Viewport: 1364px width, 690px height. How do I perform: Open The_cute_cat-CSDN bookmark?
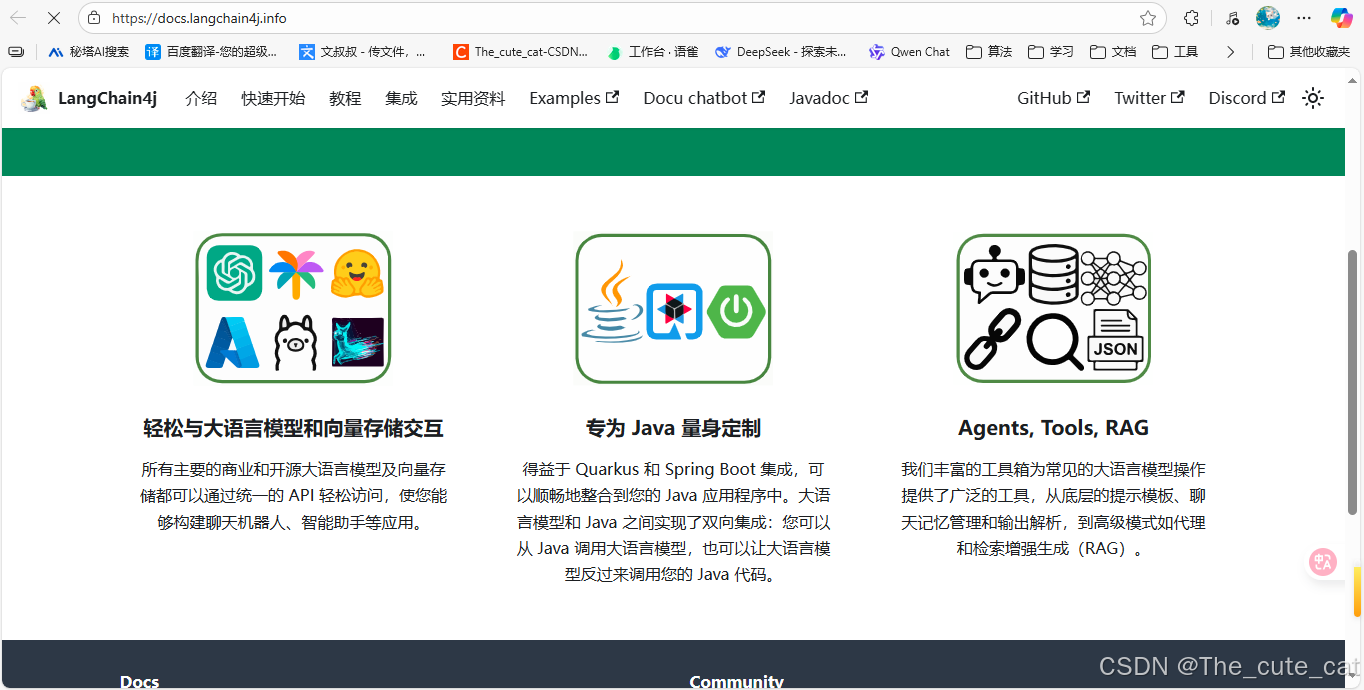(x=520, y=52)
